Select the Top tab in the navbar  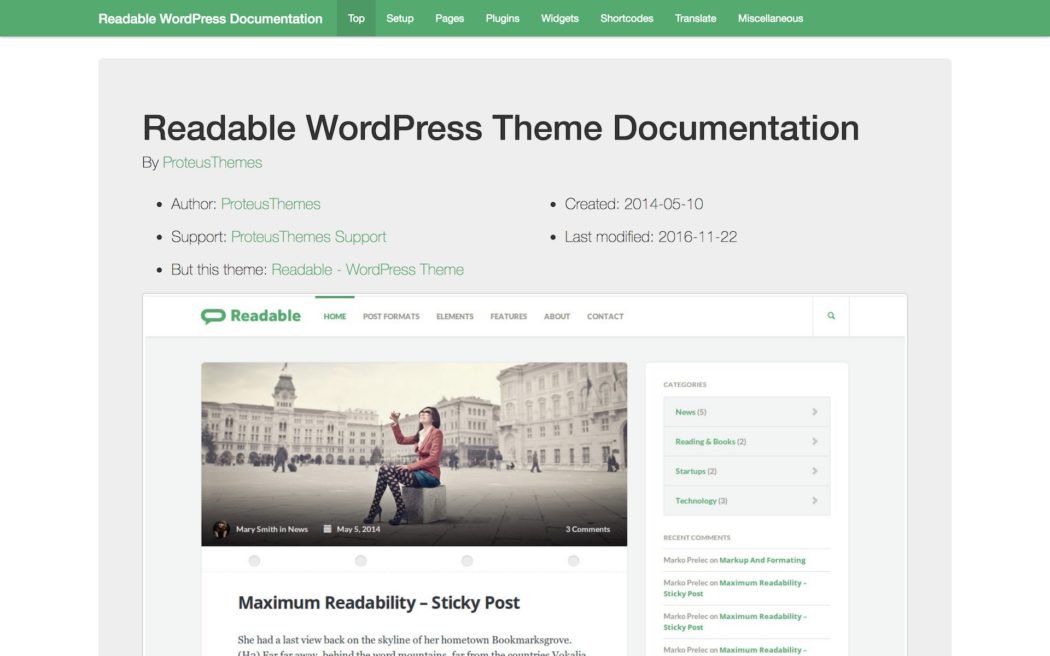tap(355, 18)
